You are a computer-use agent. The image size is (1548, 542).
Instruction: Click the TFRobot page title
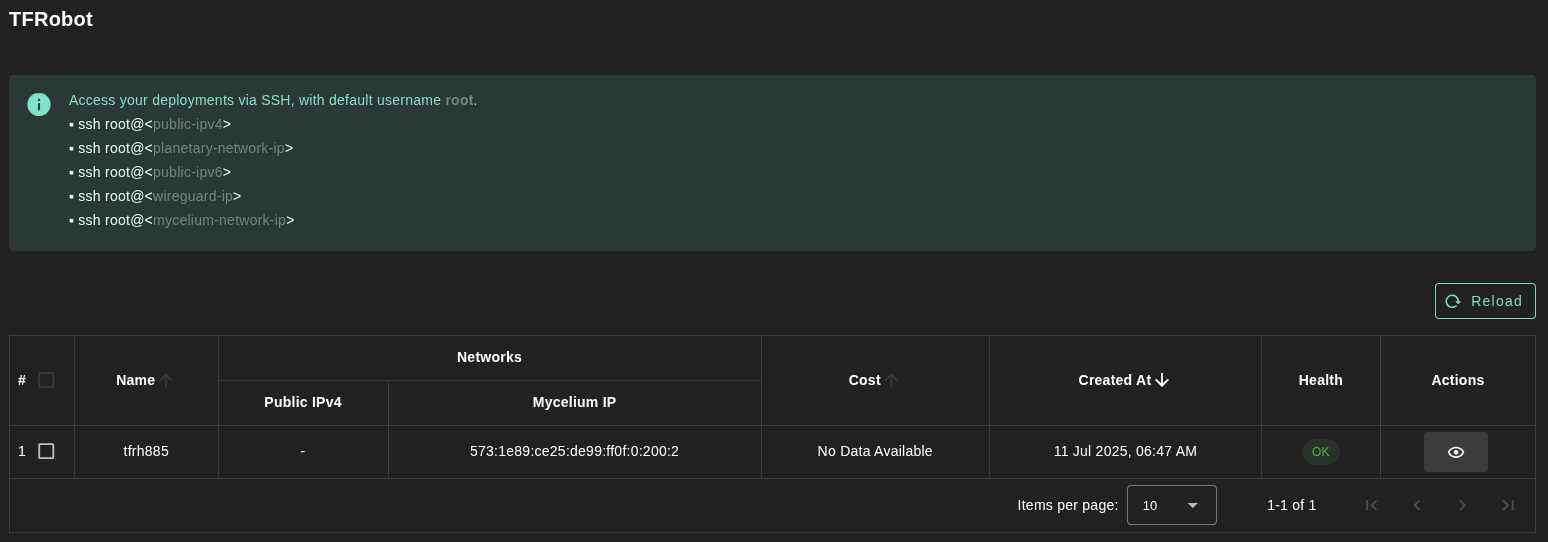[51, 19]
